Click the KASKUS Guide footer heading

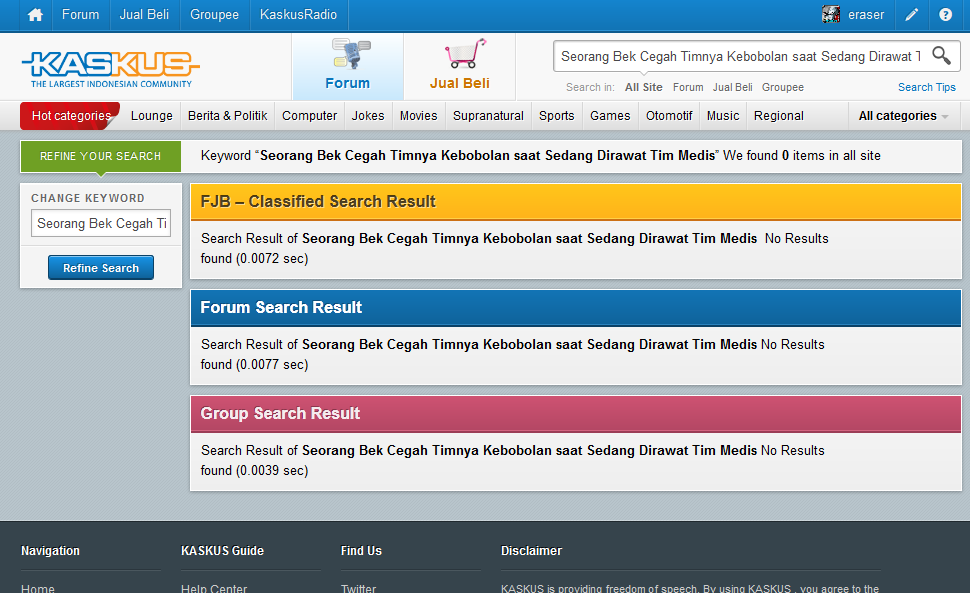pos(222,550)
